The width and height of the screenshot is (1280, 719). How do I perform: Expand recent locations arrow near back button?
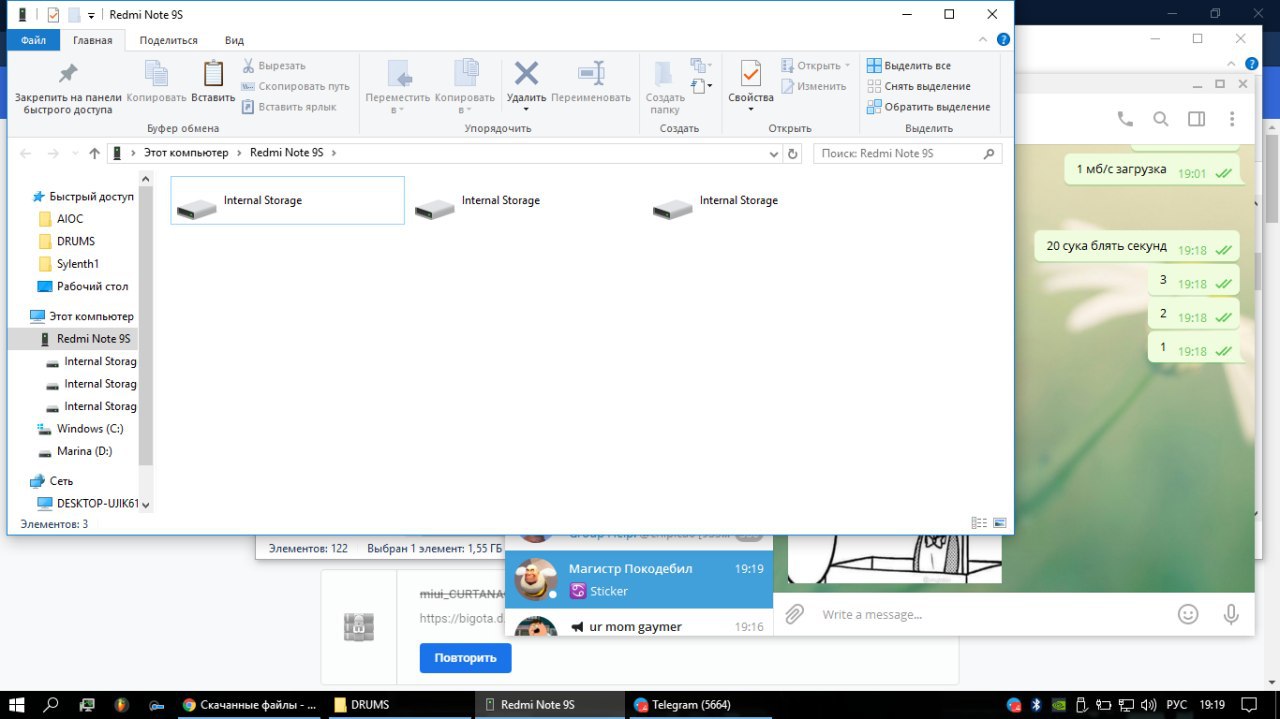coord(76,154)
